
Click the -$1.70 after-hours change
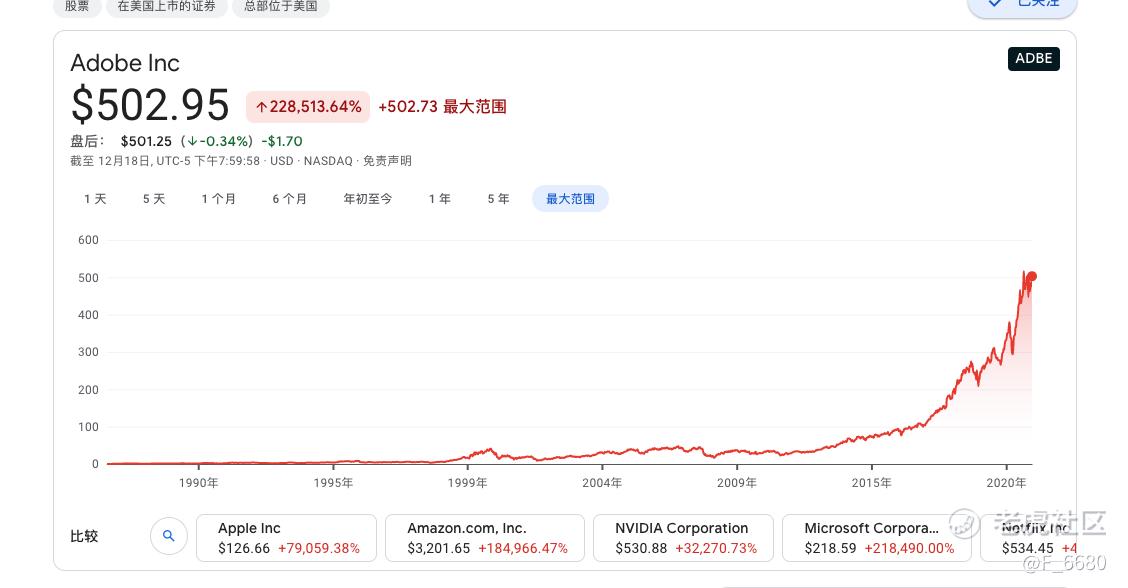point(281,141)
